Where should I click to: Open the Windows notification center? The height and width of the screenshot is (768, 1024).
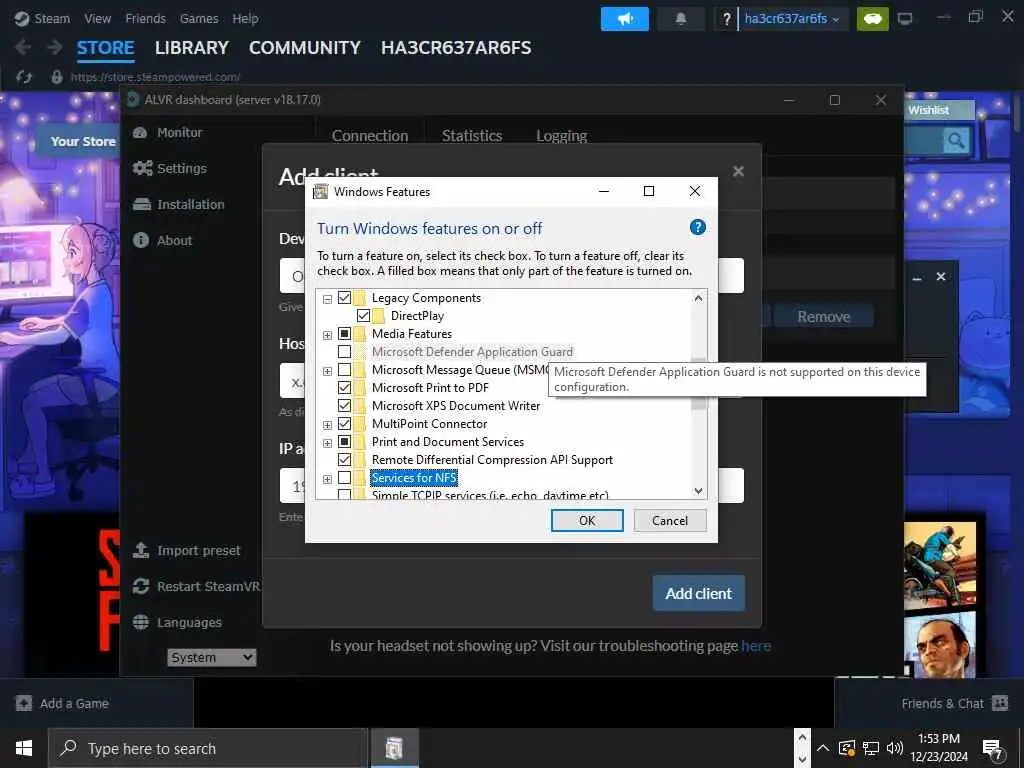993,750
